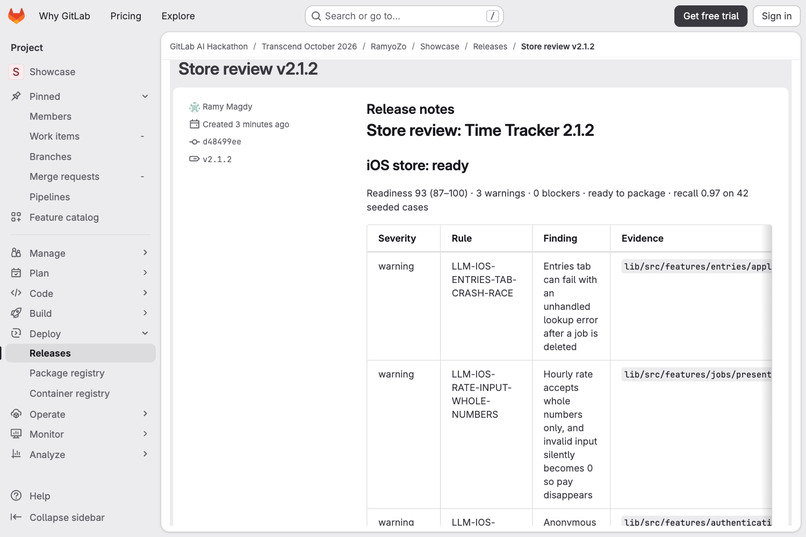This screenshot has width=806, height=537.
Task: Expand the Code menu chevron
Action: tap(145, 293)
